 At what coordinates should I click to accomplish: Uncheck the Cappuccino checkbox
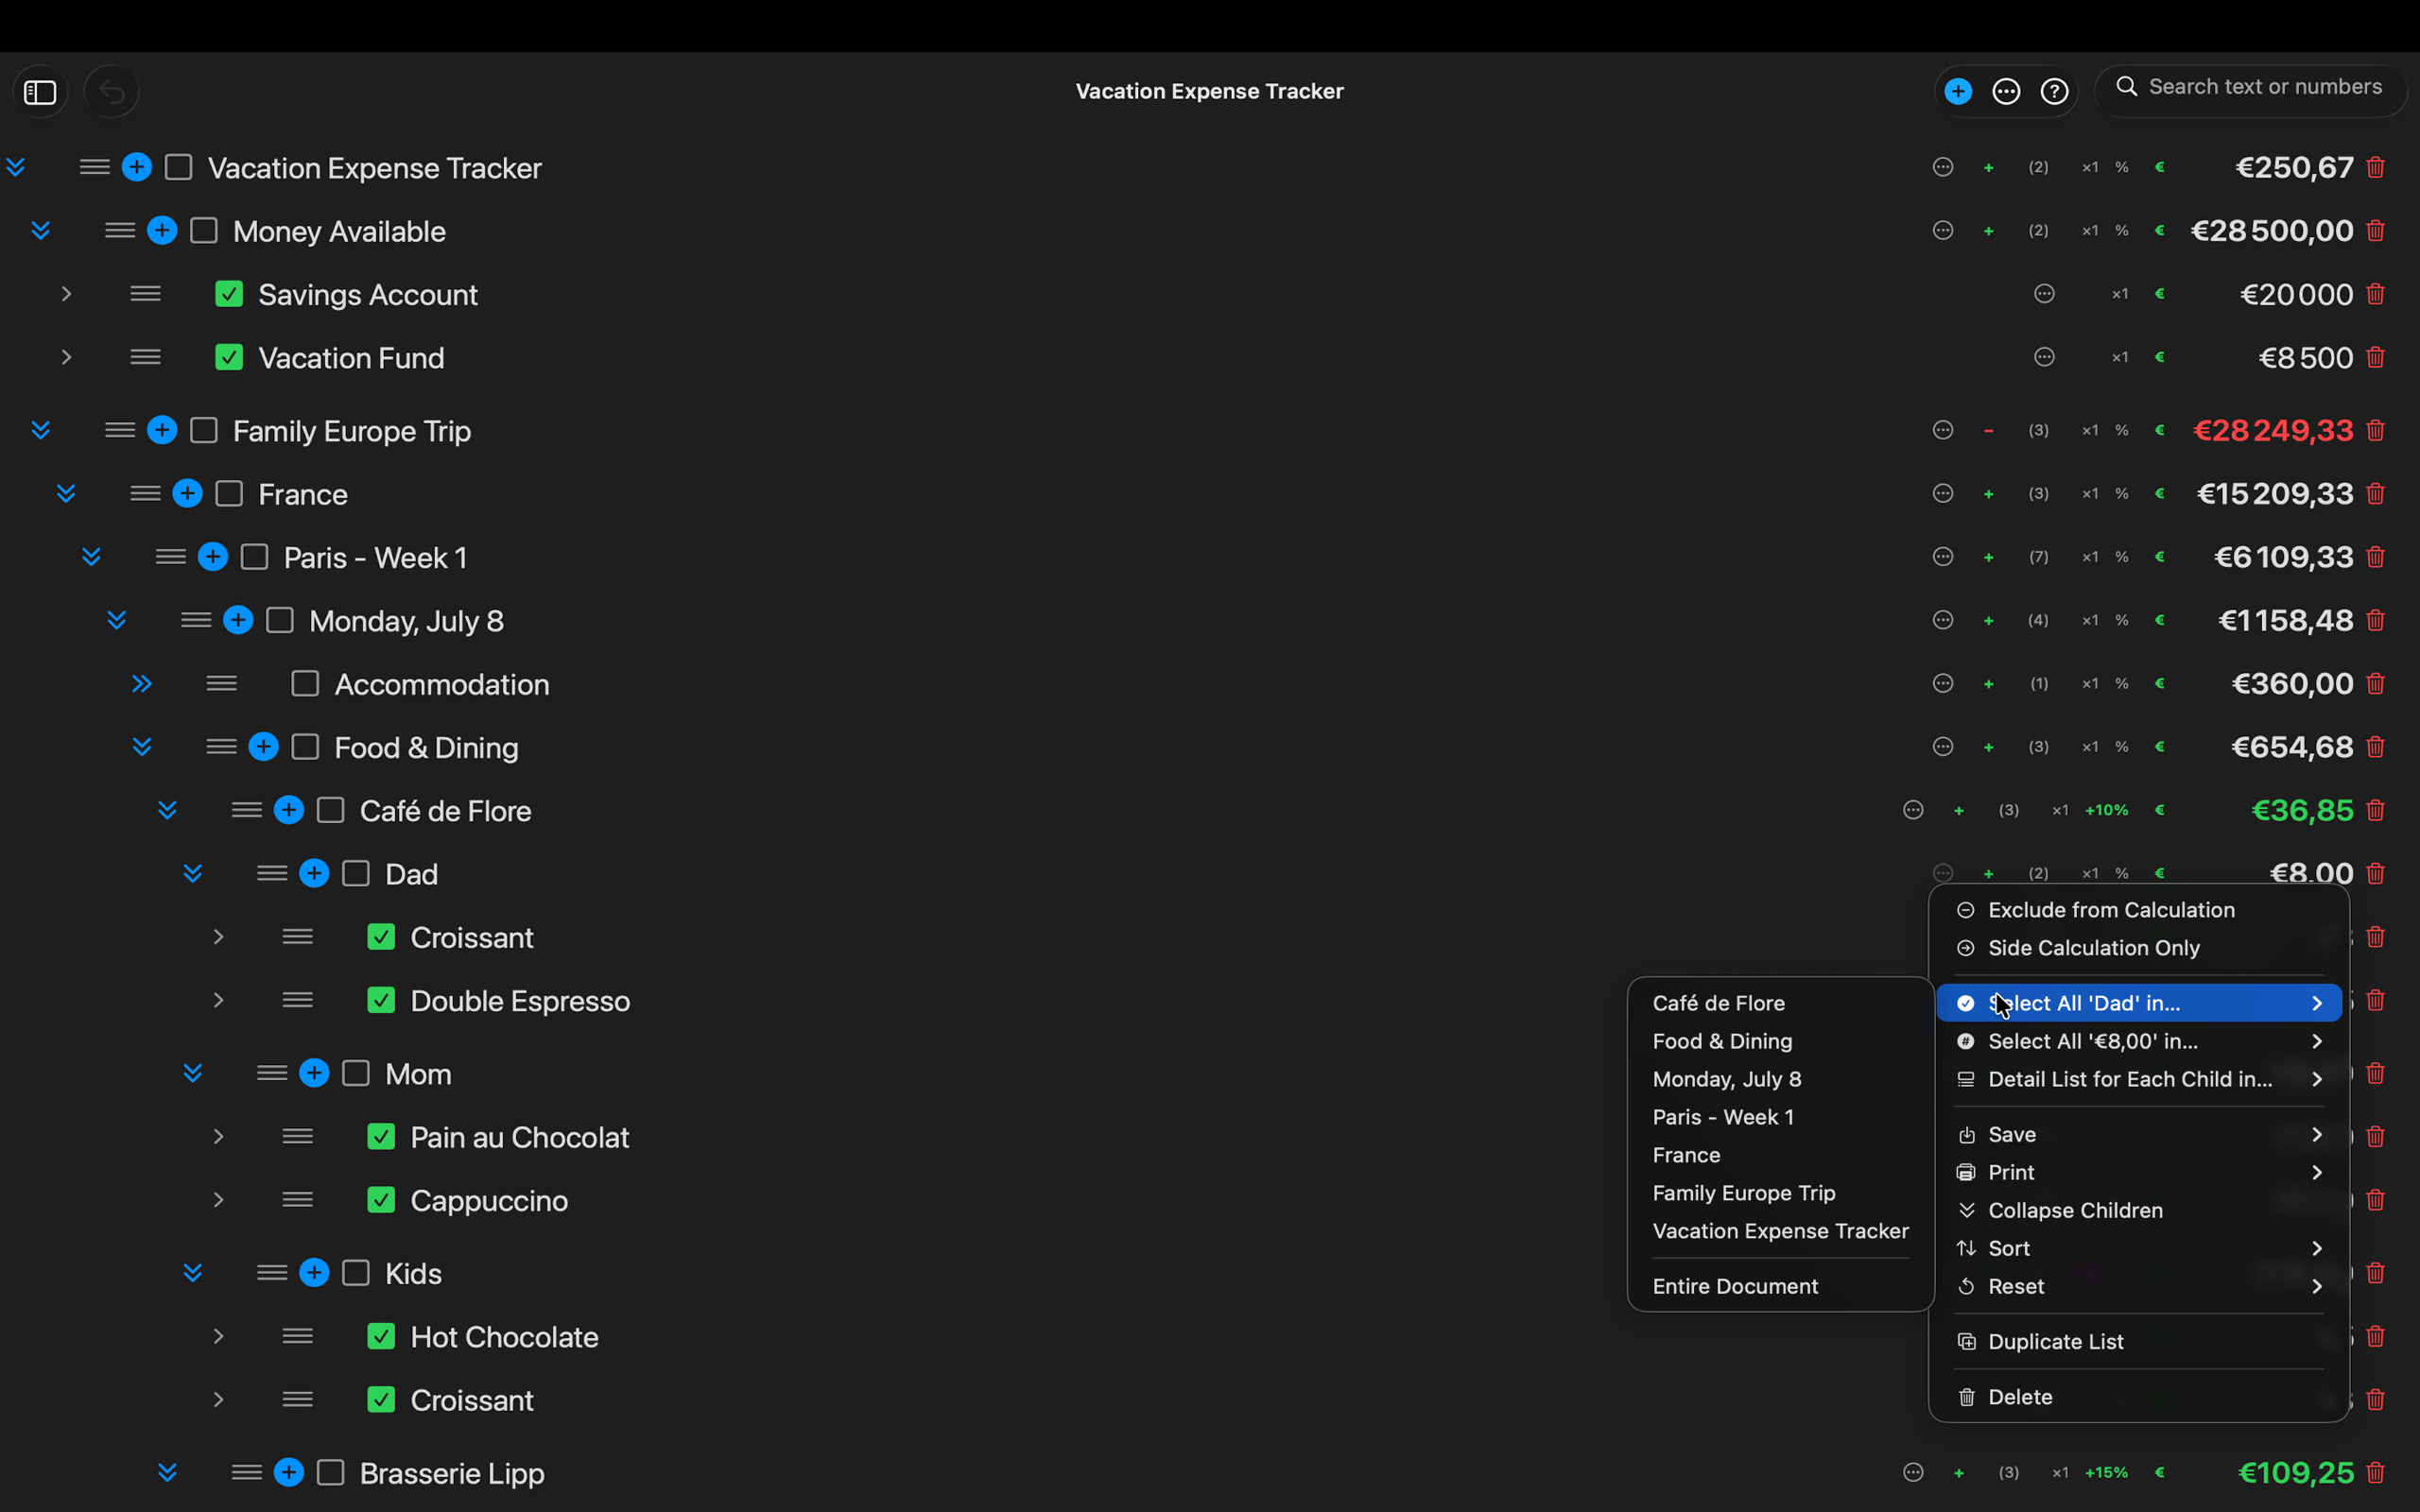coord(381,1199)
